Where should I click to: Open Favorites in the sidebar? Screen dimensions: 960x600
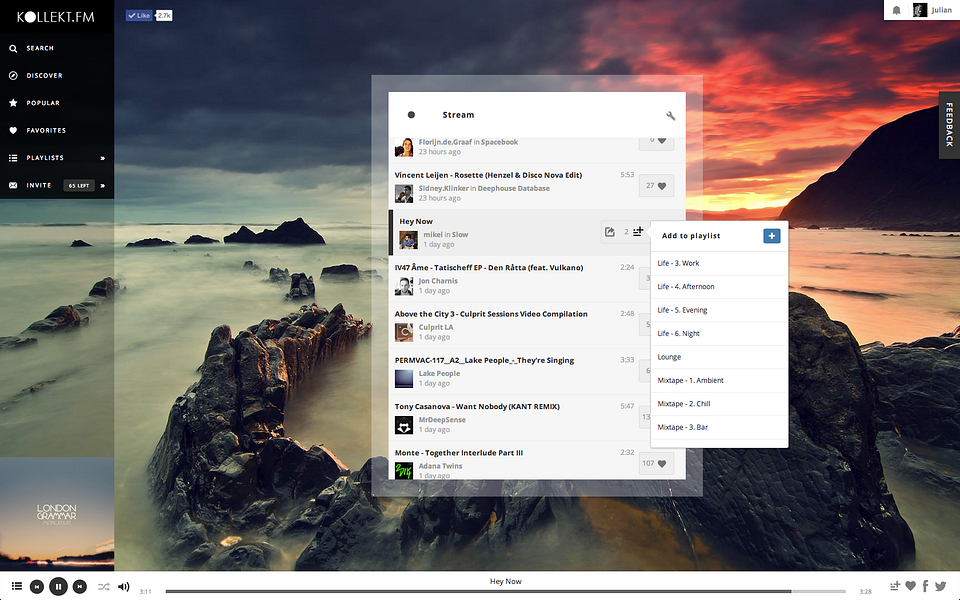click(46, 130)
